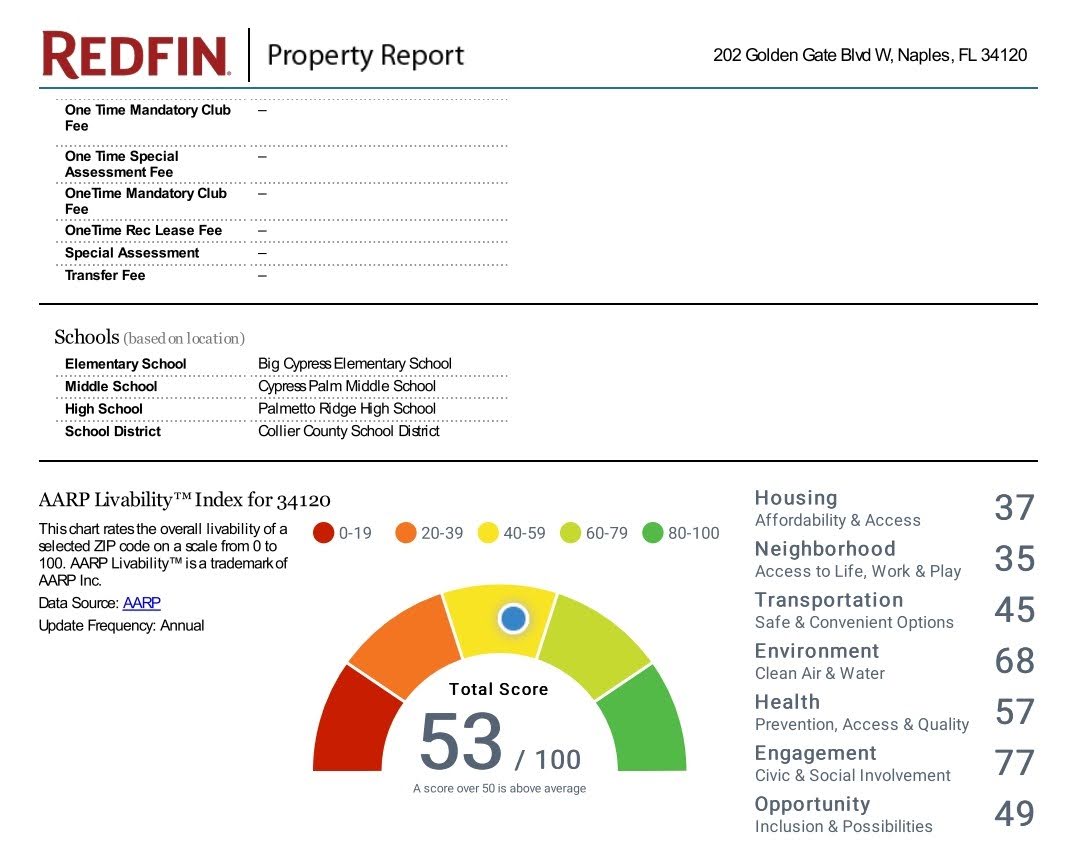Click the Big Cypress Elementary School entry
The image size is (1080, 848).
[355, 364]
